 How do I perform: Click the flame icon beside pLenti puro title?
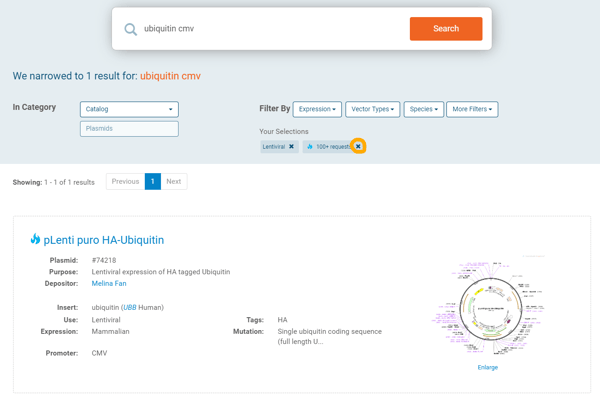coord(35,239)
